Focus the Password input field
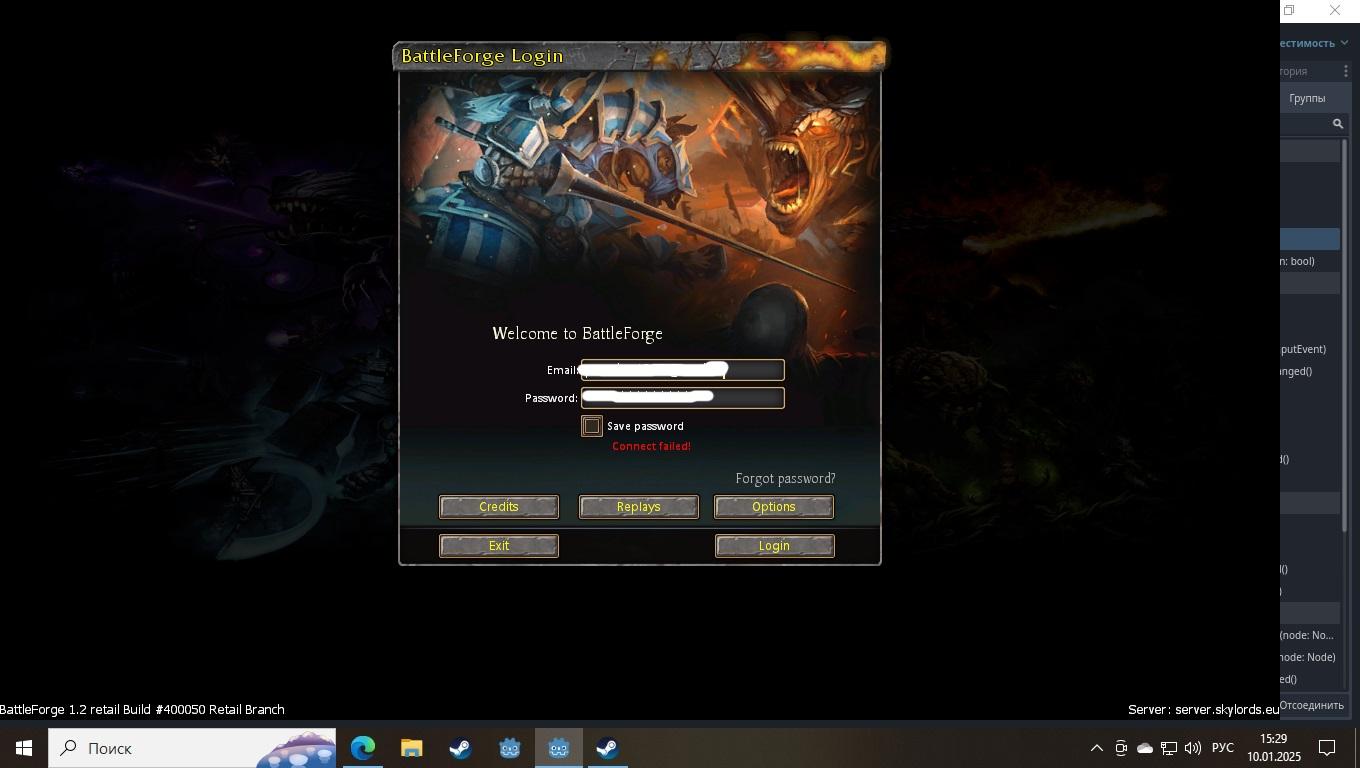The width and height of the screenshot is (1360, 768). [683, 398]
